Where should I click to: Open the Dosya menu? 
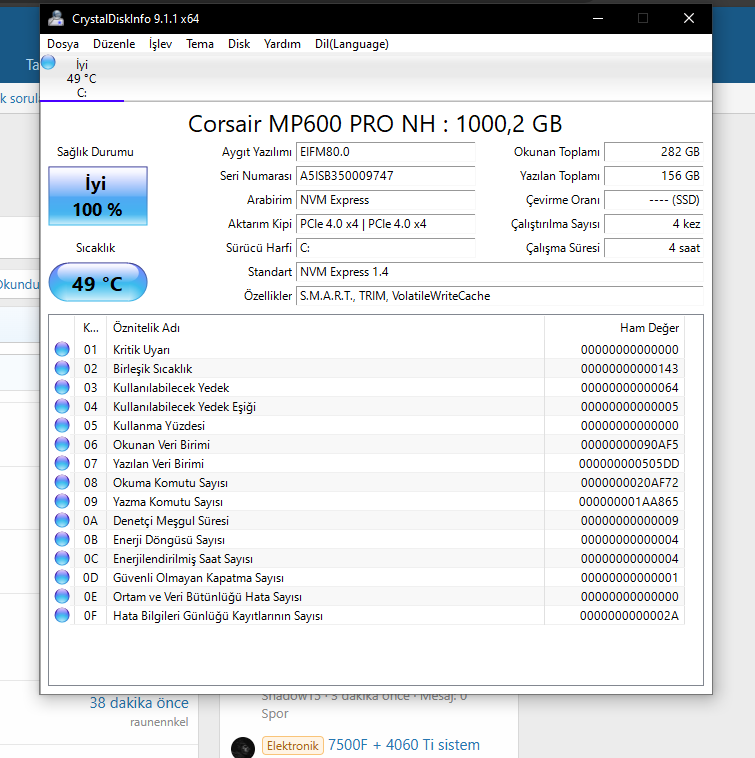63,44
